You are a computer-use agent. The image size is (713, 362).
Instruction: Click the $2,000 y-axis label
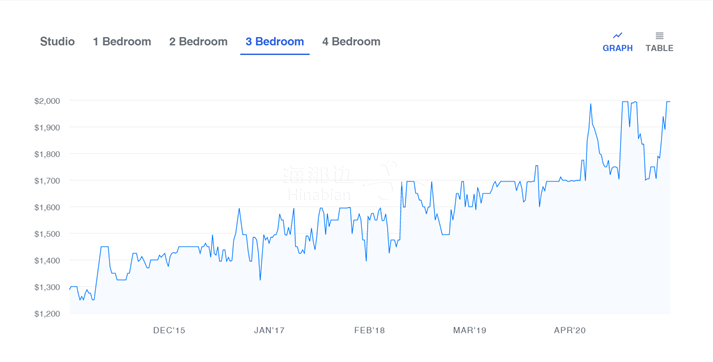[47, 101]
